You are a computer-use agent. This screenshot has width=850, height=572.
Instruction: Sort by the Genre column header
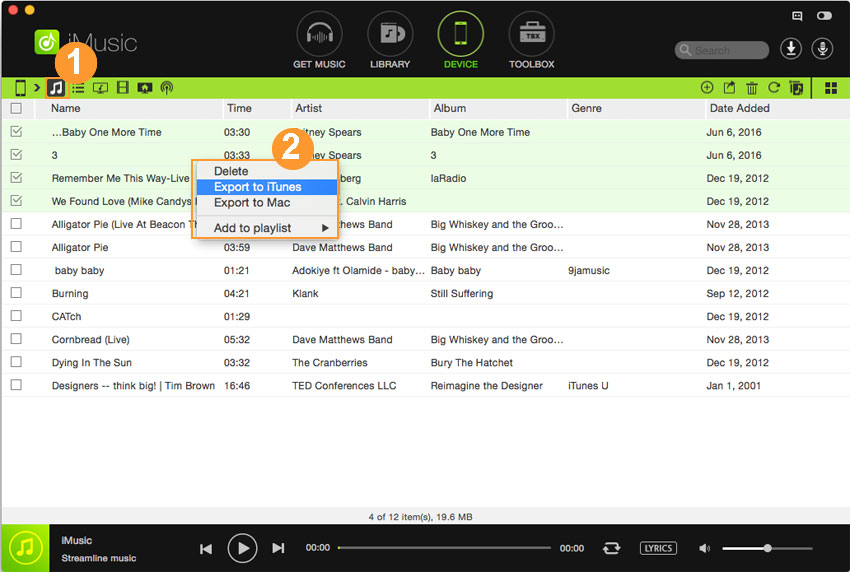636,108
